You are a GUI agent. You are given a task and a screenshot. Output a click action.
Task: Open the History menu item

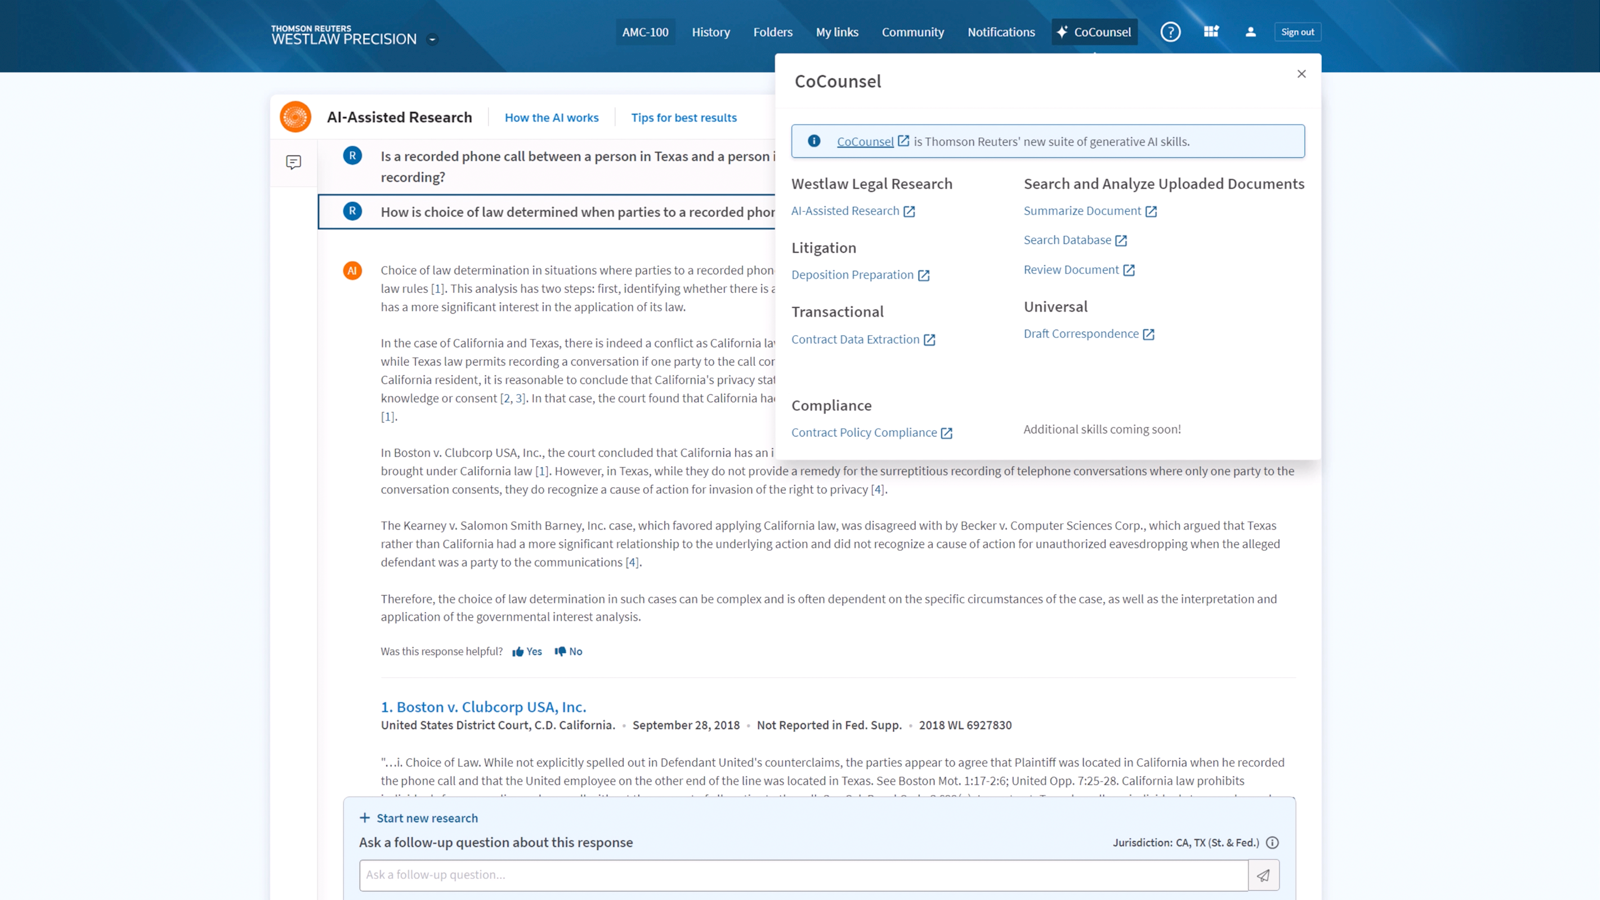coord(711,32)
